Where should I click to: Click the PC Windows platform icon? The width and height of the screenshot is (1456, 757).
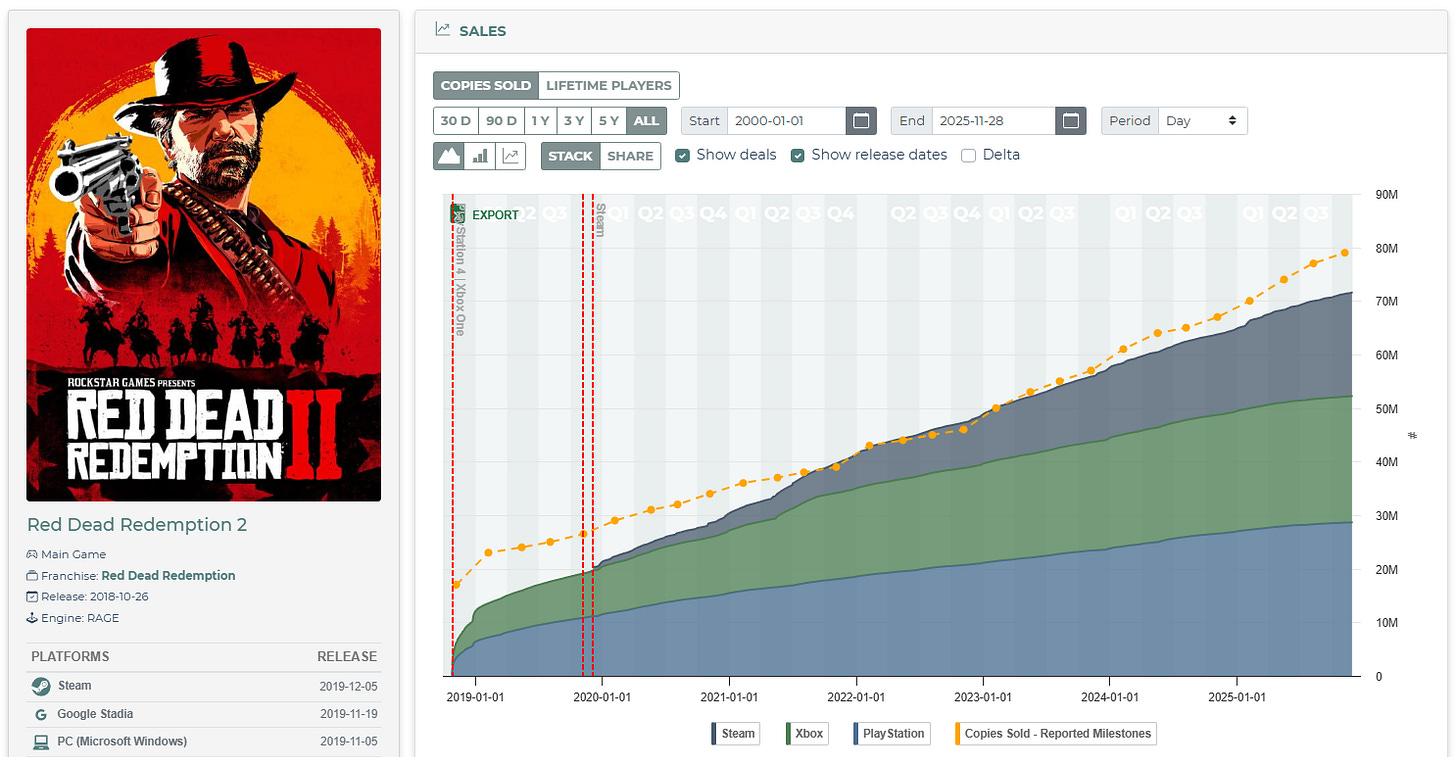(40, 742)
